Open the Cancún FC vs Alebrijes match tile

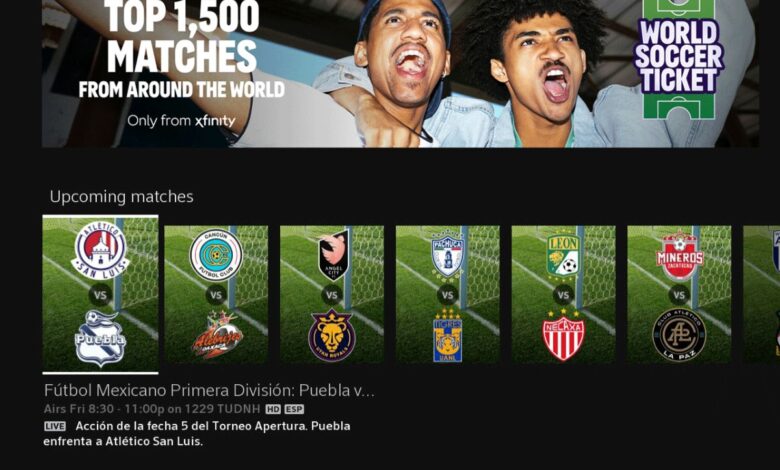click(x=216, y=294)
